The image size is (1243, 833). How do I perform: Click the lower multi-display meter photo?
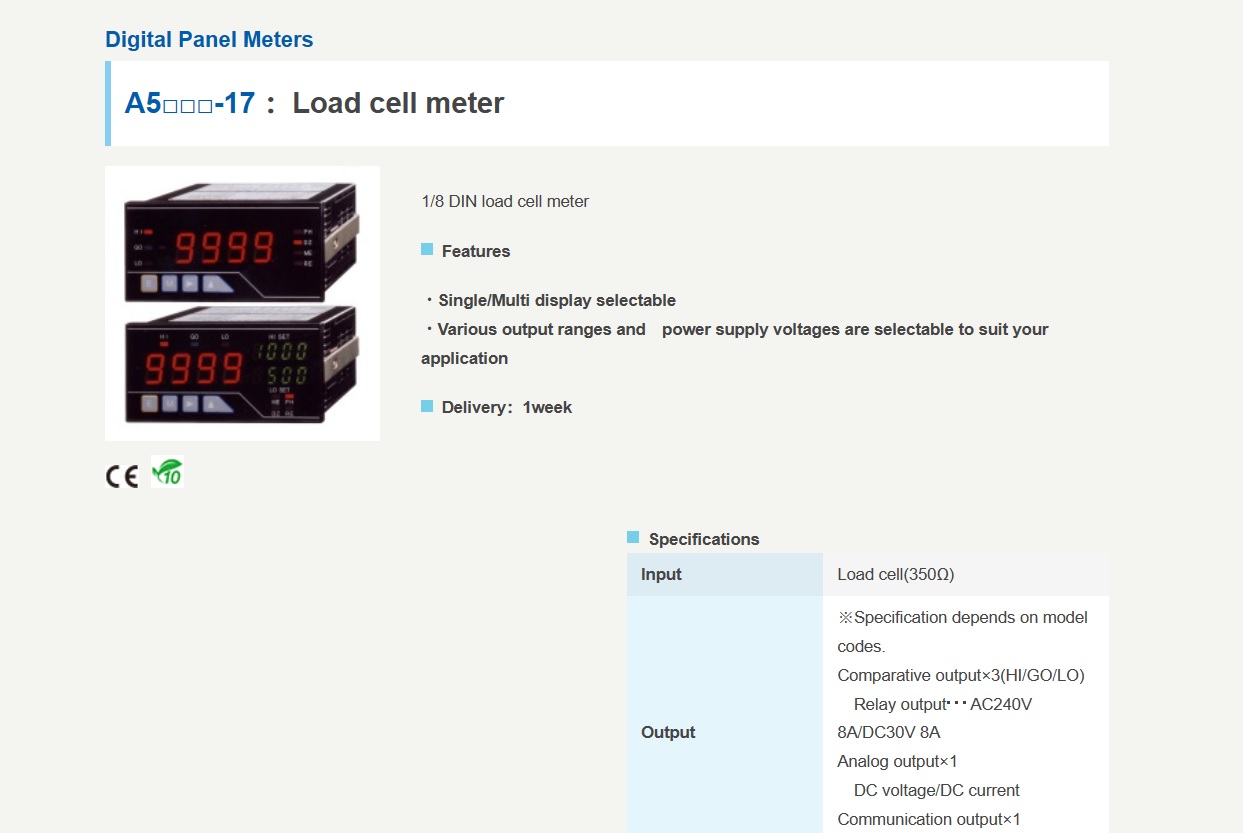pos(240,365)
